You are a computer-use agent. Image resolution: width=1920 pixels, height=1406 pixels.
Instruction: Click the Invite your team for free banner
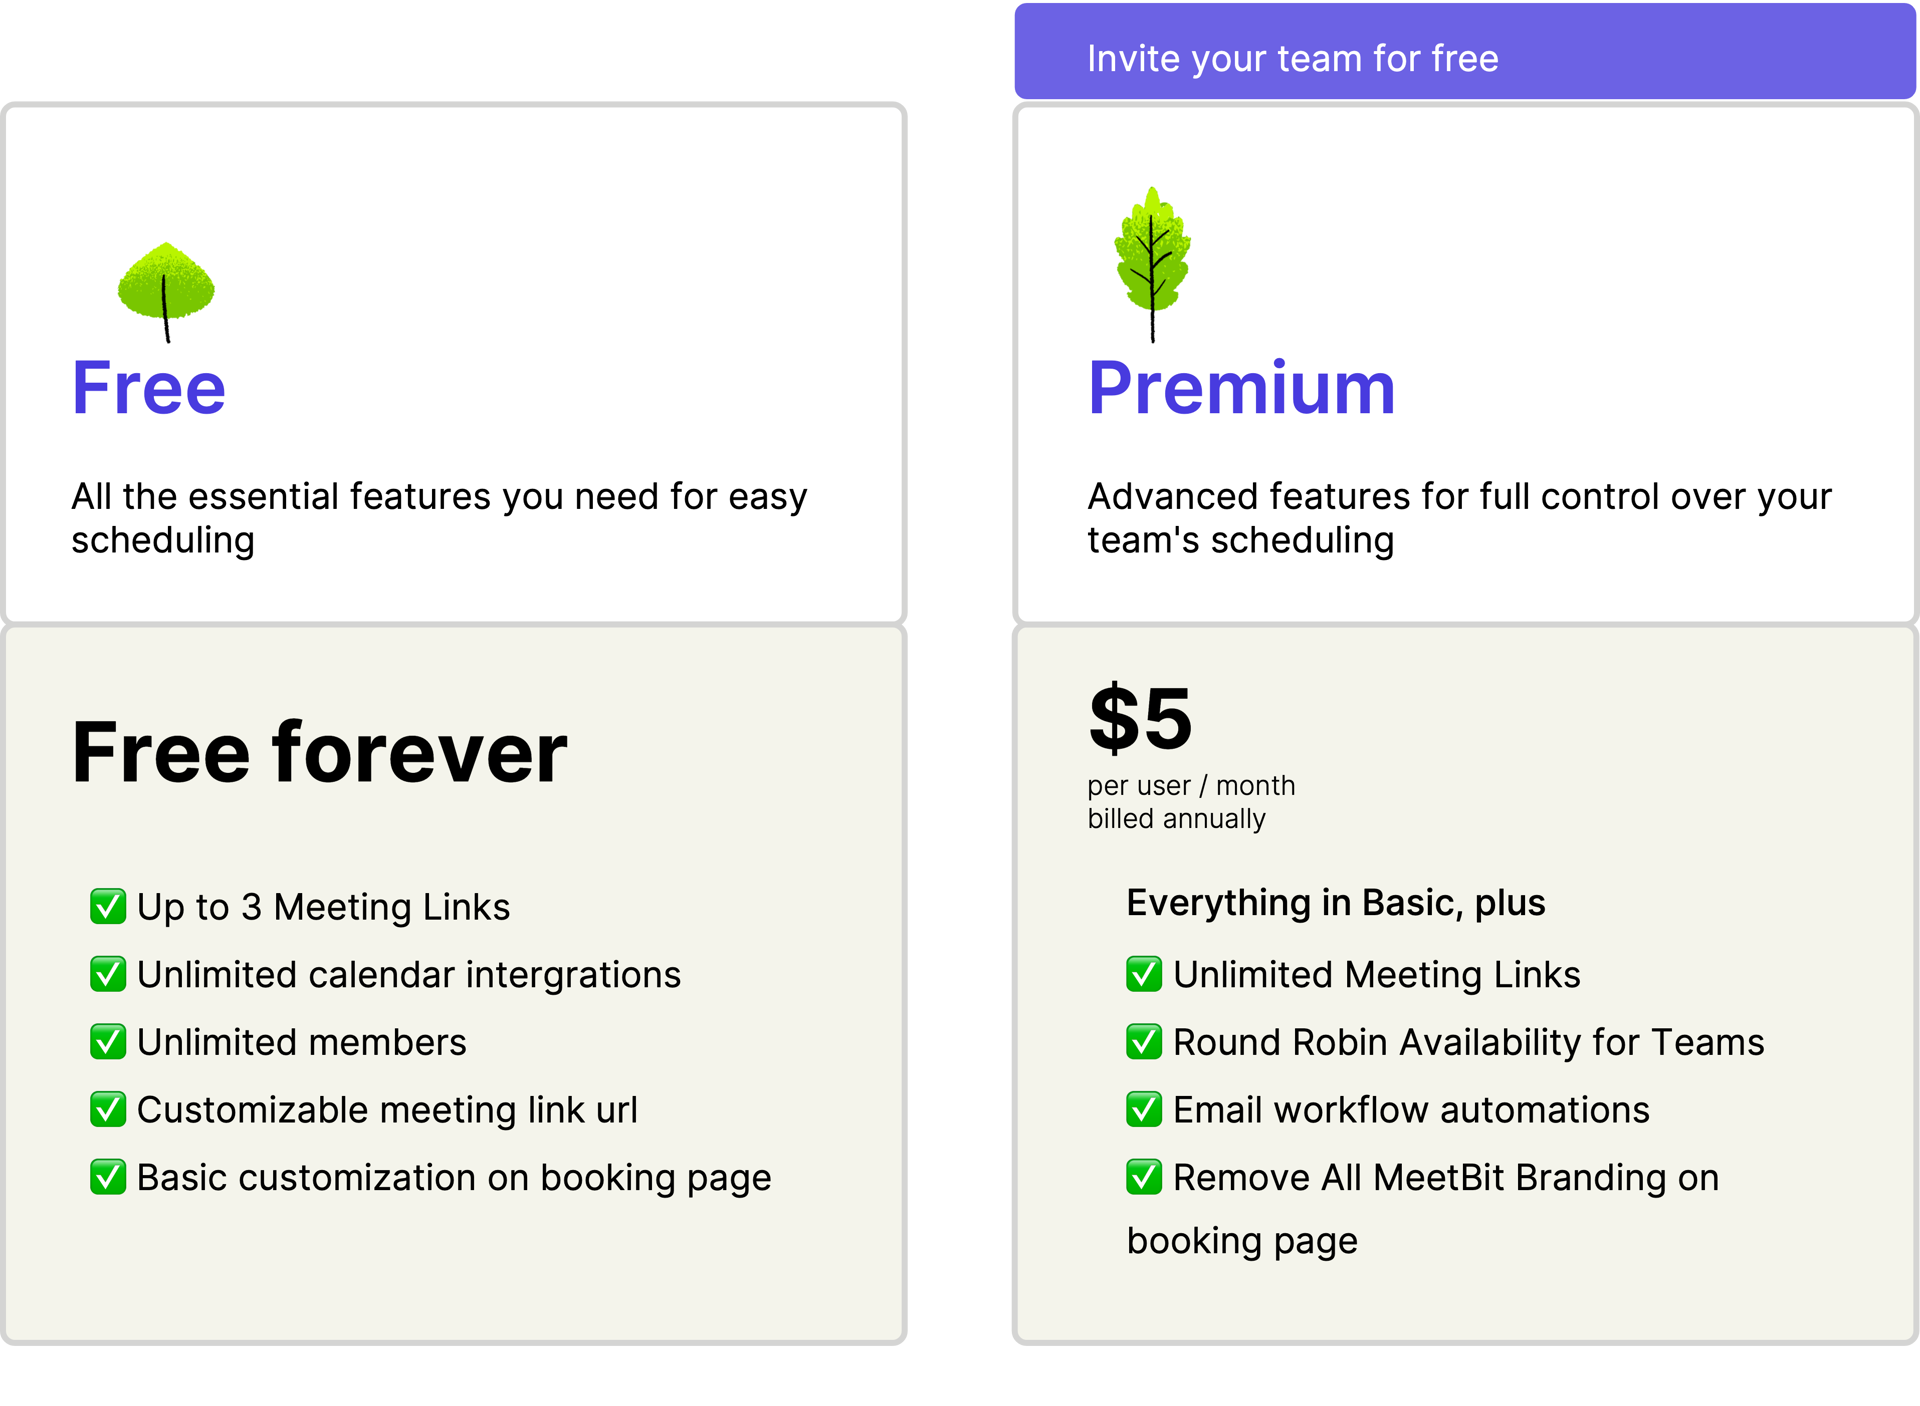click(1465, 52)
